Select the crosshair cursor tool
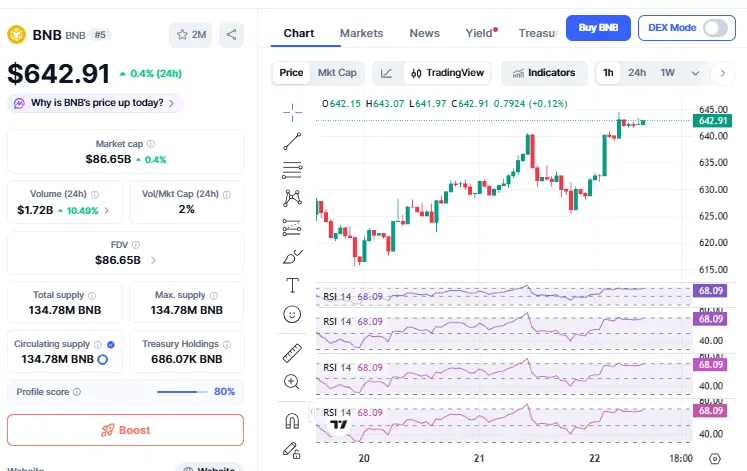The width and height of the screenshot is (747, 471). 292,110
